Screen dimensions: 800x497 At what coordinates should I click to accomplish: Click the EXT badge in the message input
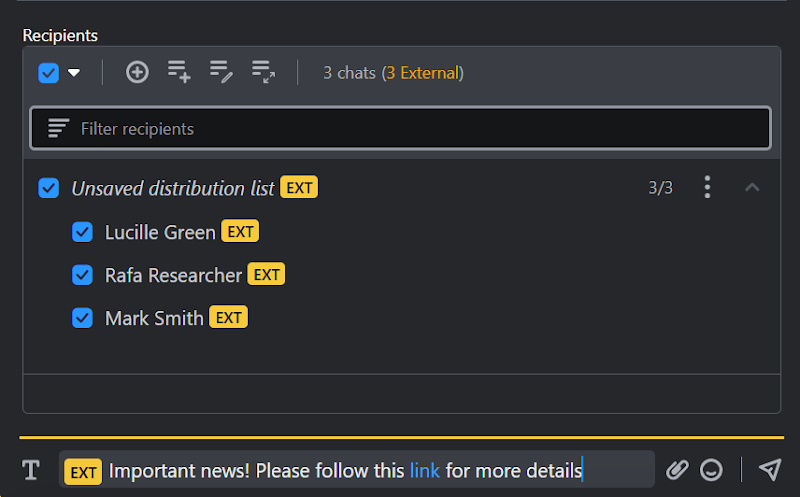[x=83, y=472]
